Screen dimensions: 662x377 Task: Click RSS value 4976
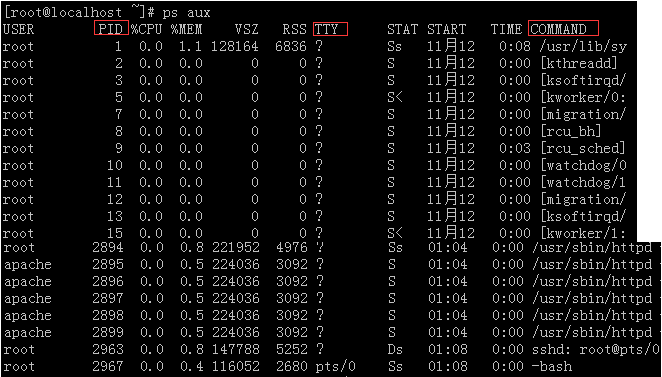tap(292, 247)
